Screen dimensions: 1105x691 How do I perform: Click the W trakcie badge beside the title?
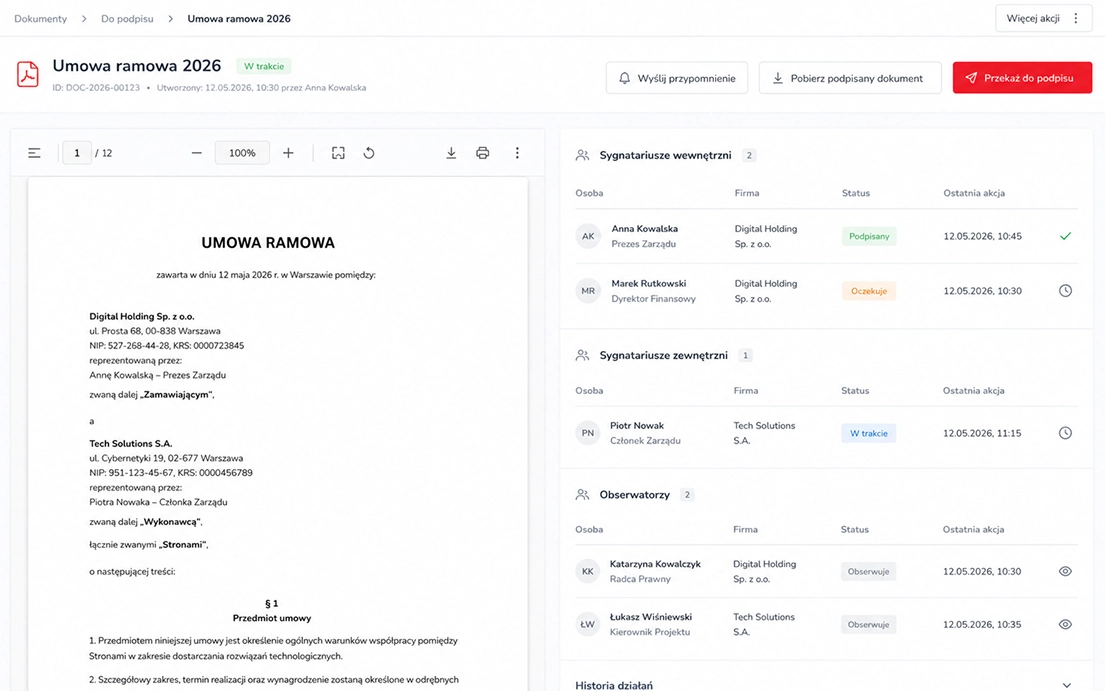[x=264, y=66]
